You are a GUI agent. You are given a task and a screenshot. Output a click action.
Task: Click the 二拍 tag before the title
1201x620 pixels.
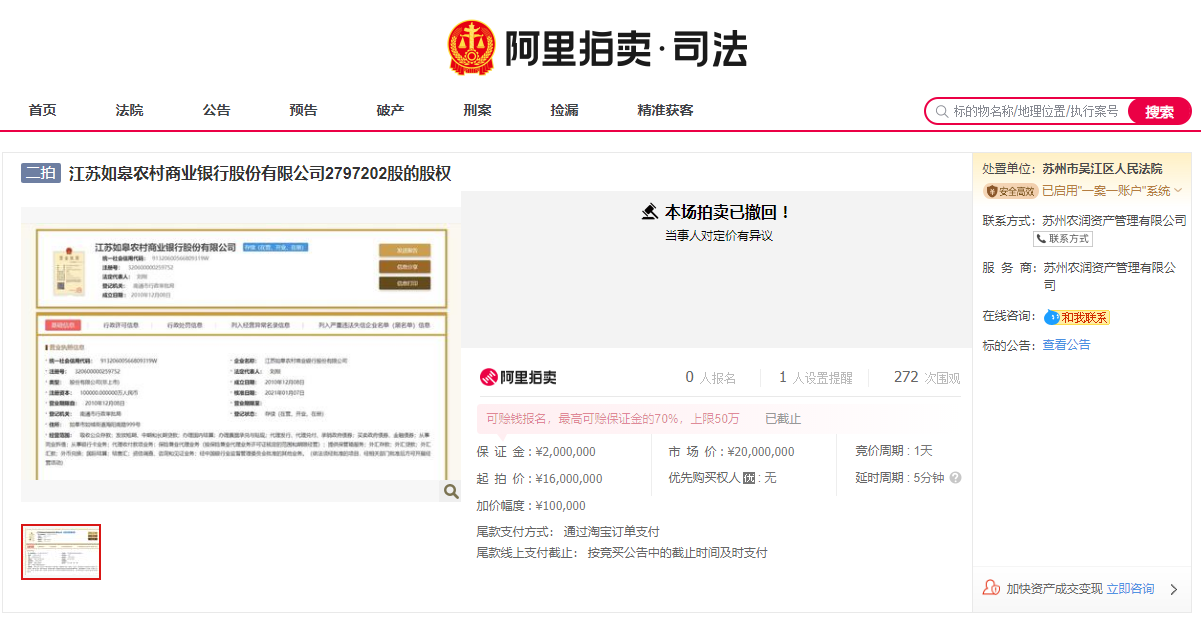[42, 173]
